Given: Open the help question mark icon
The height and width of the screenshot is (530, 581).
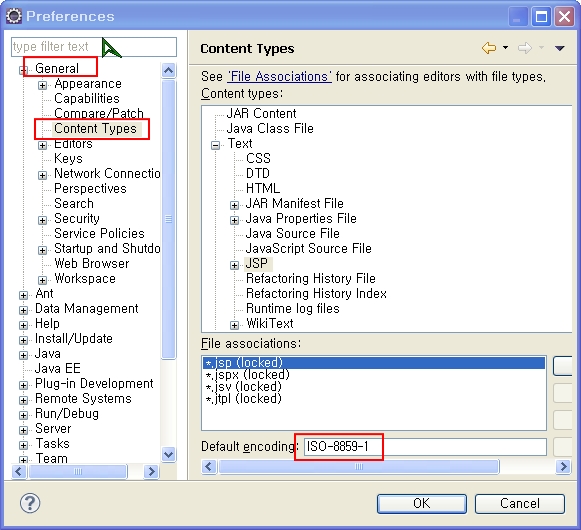Looking at the screenshot, I should tap(30, 503).
